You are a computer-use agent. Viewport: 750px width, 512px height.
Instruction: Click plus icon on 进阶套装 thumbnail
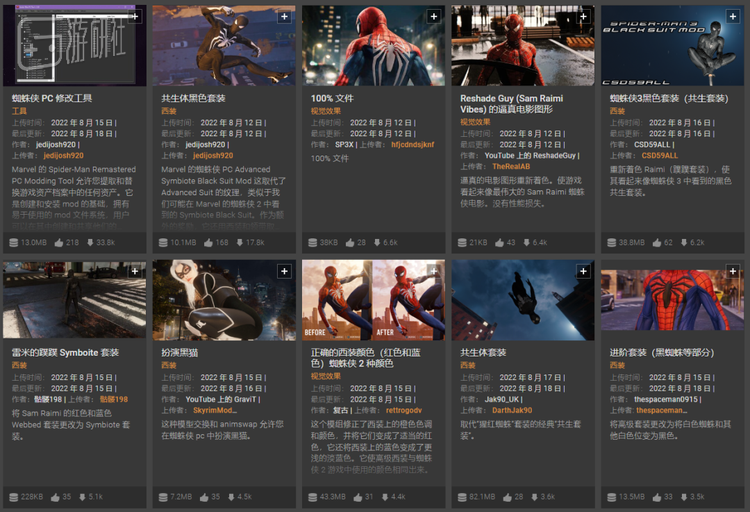[732, 272]
